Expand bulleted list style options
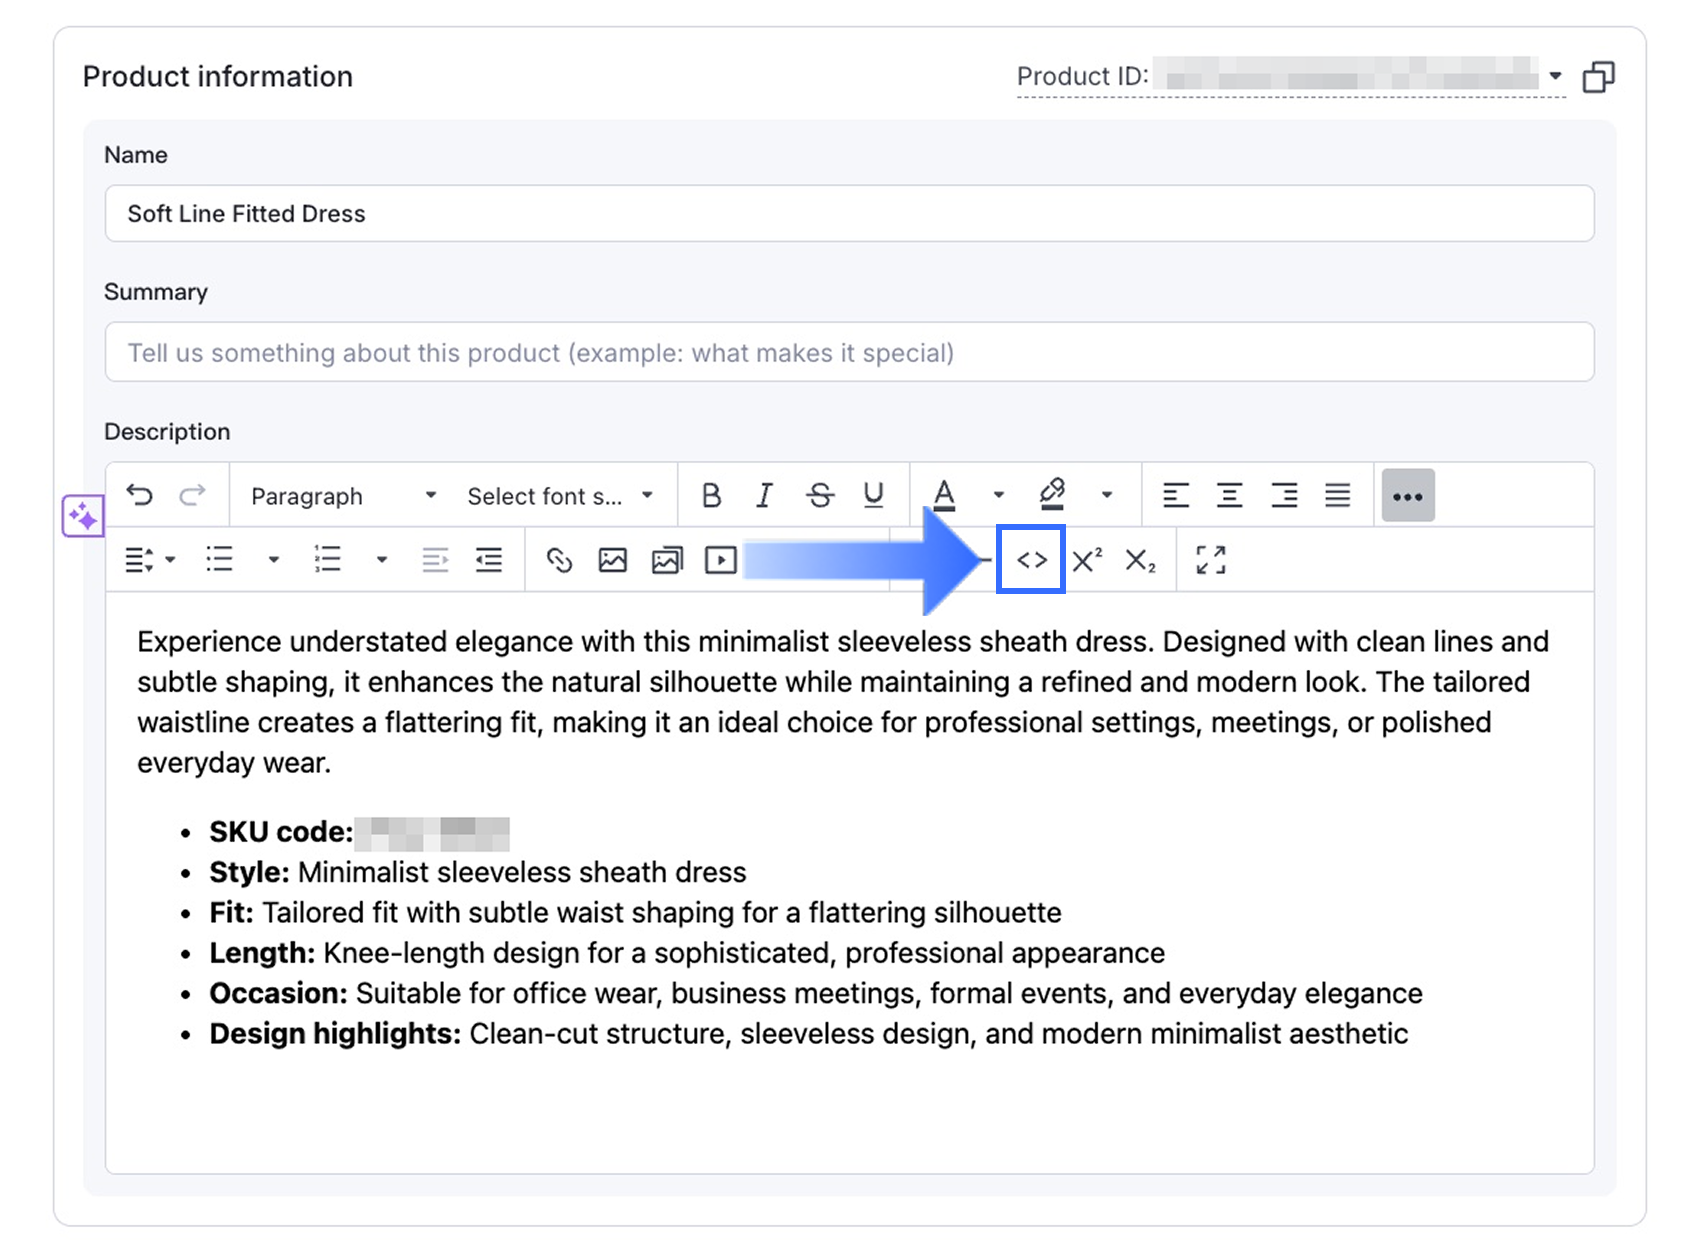1700x1254 pixels. tap(273, 560)
